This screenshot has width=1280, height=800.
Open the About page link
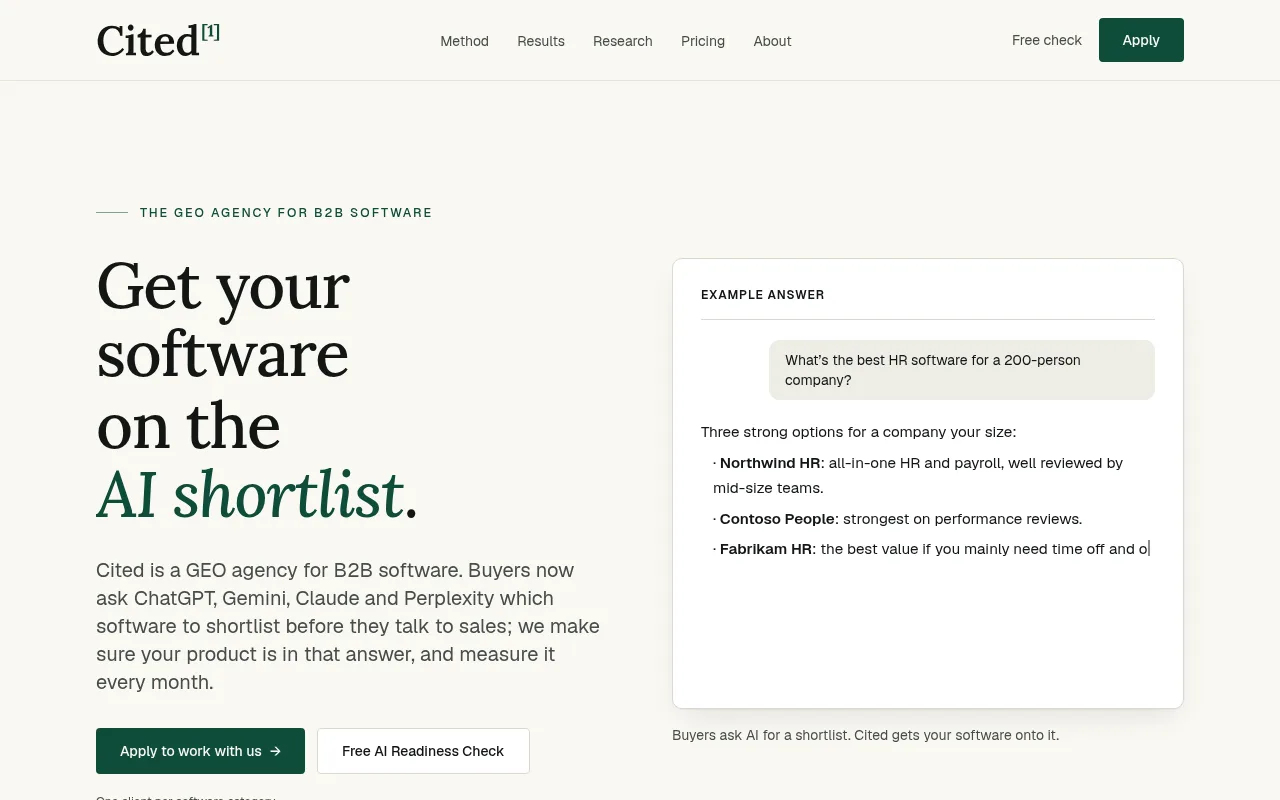click(772, 41)
